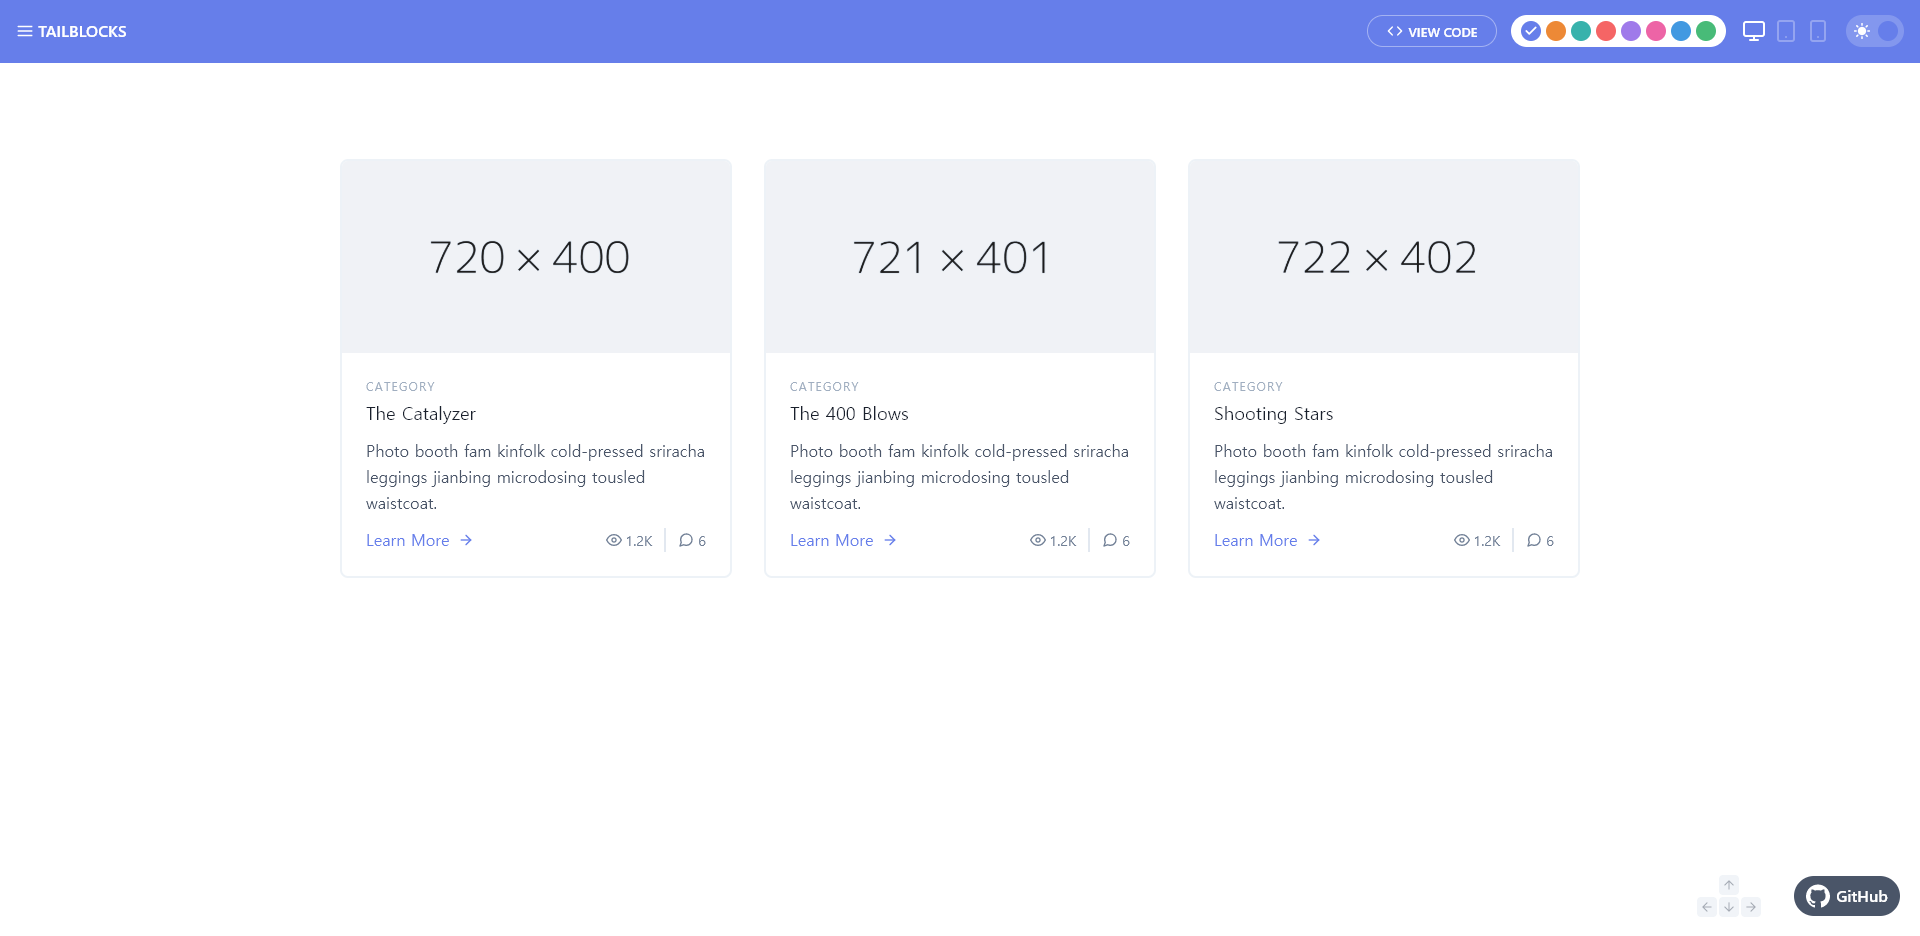Toggle the dark mode switch
The width and height of the screenshot is (1920, 936).
click(x=1875, y=32)
